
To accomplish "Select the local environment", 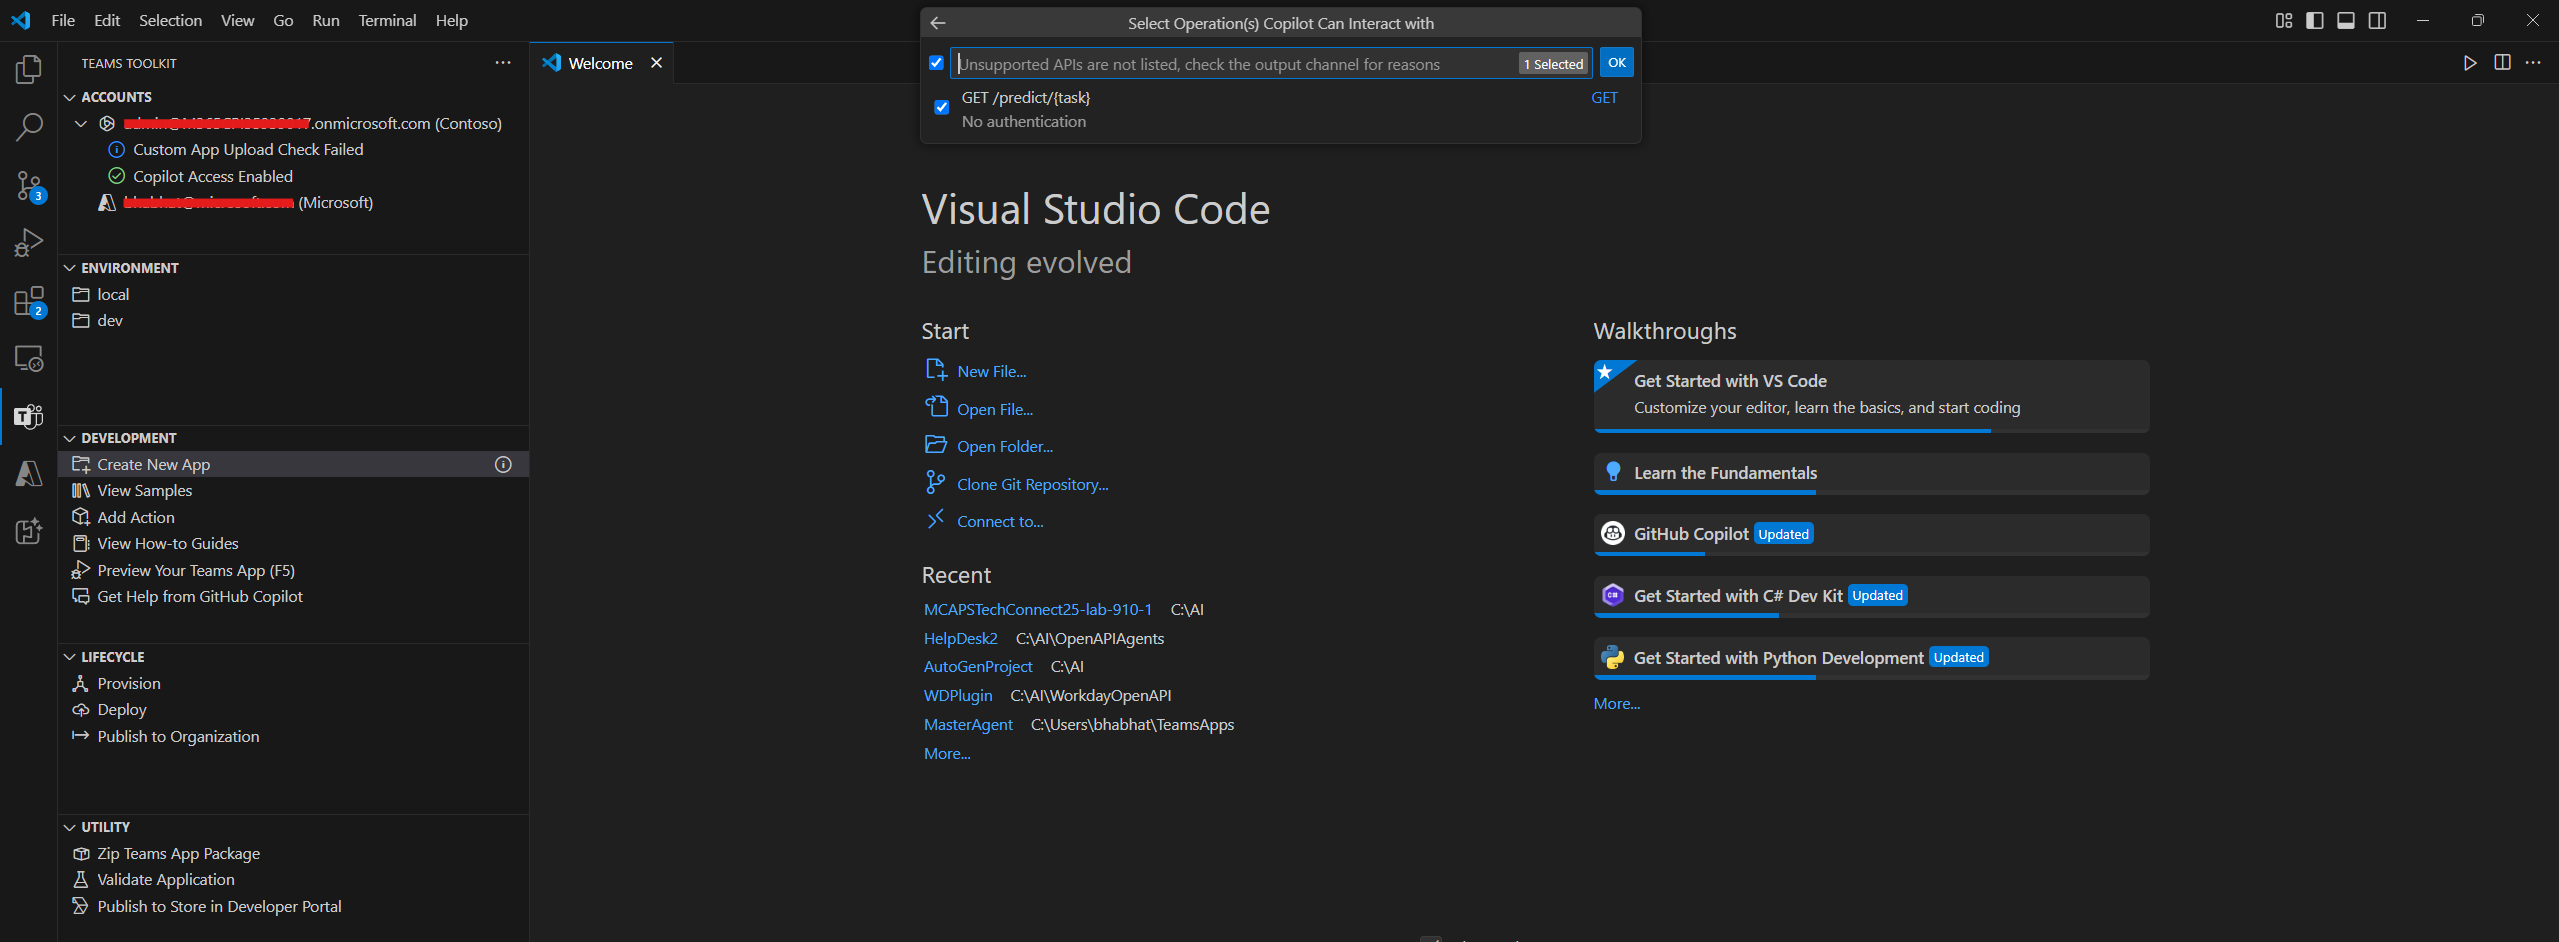I will tap(113, 295).
